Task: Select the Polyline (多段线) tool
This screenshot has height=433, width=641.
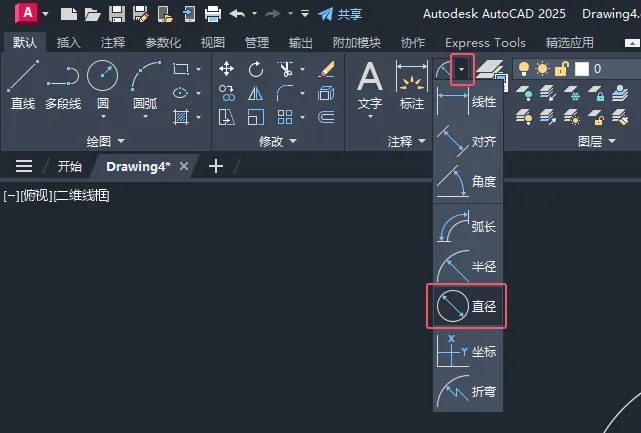Action: pos(63,85)
